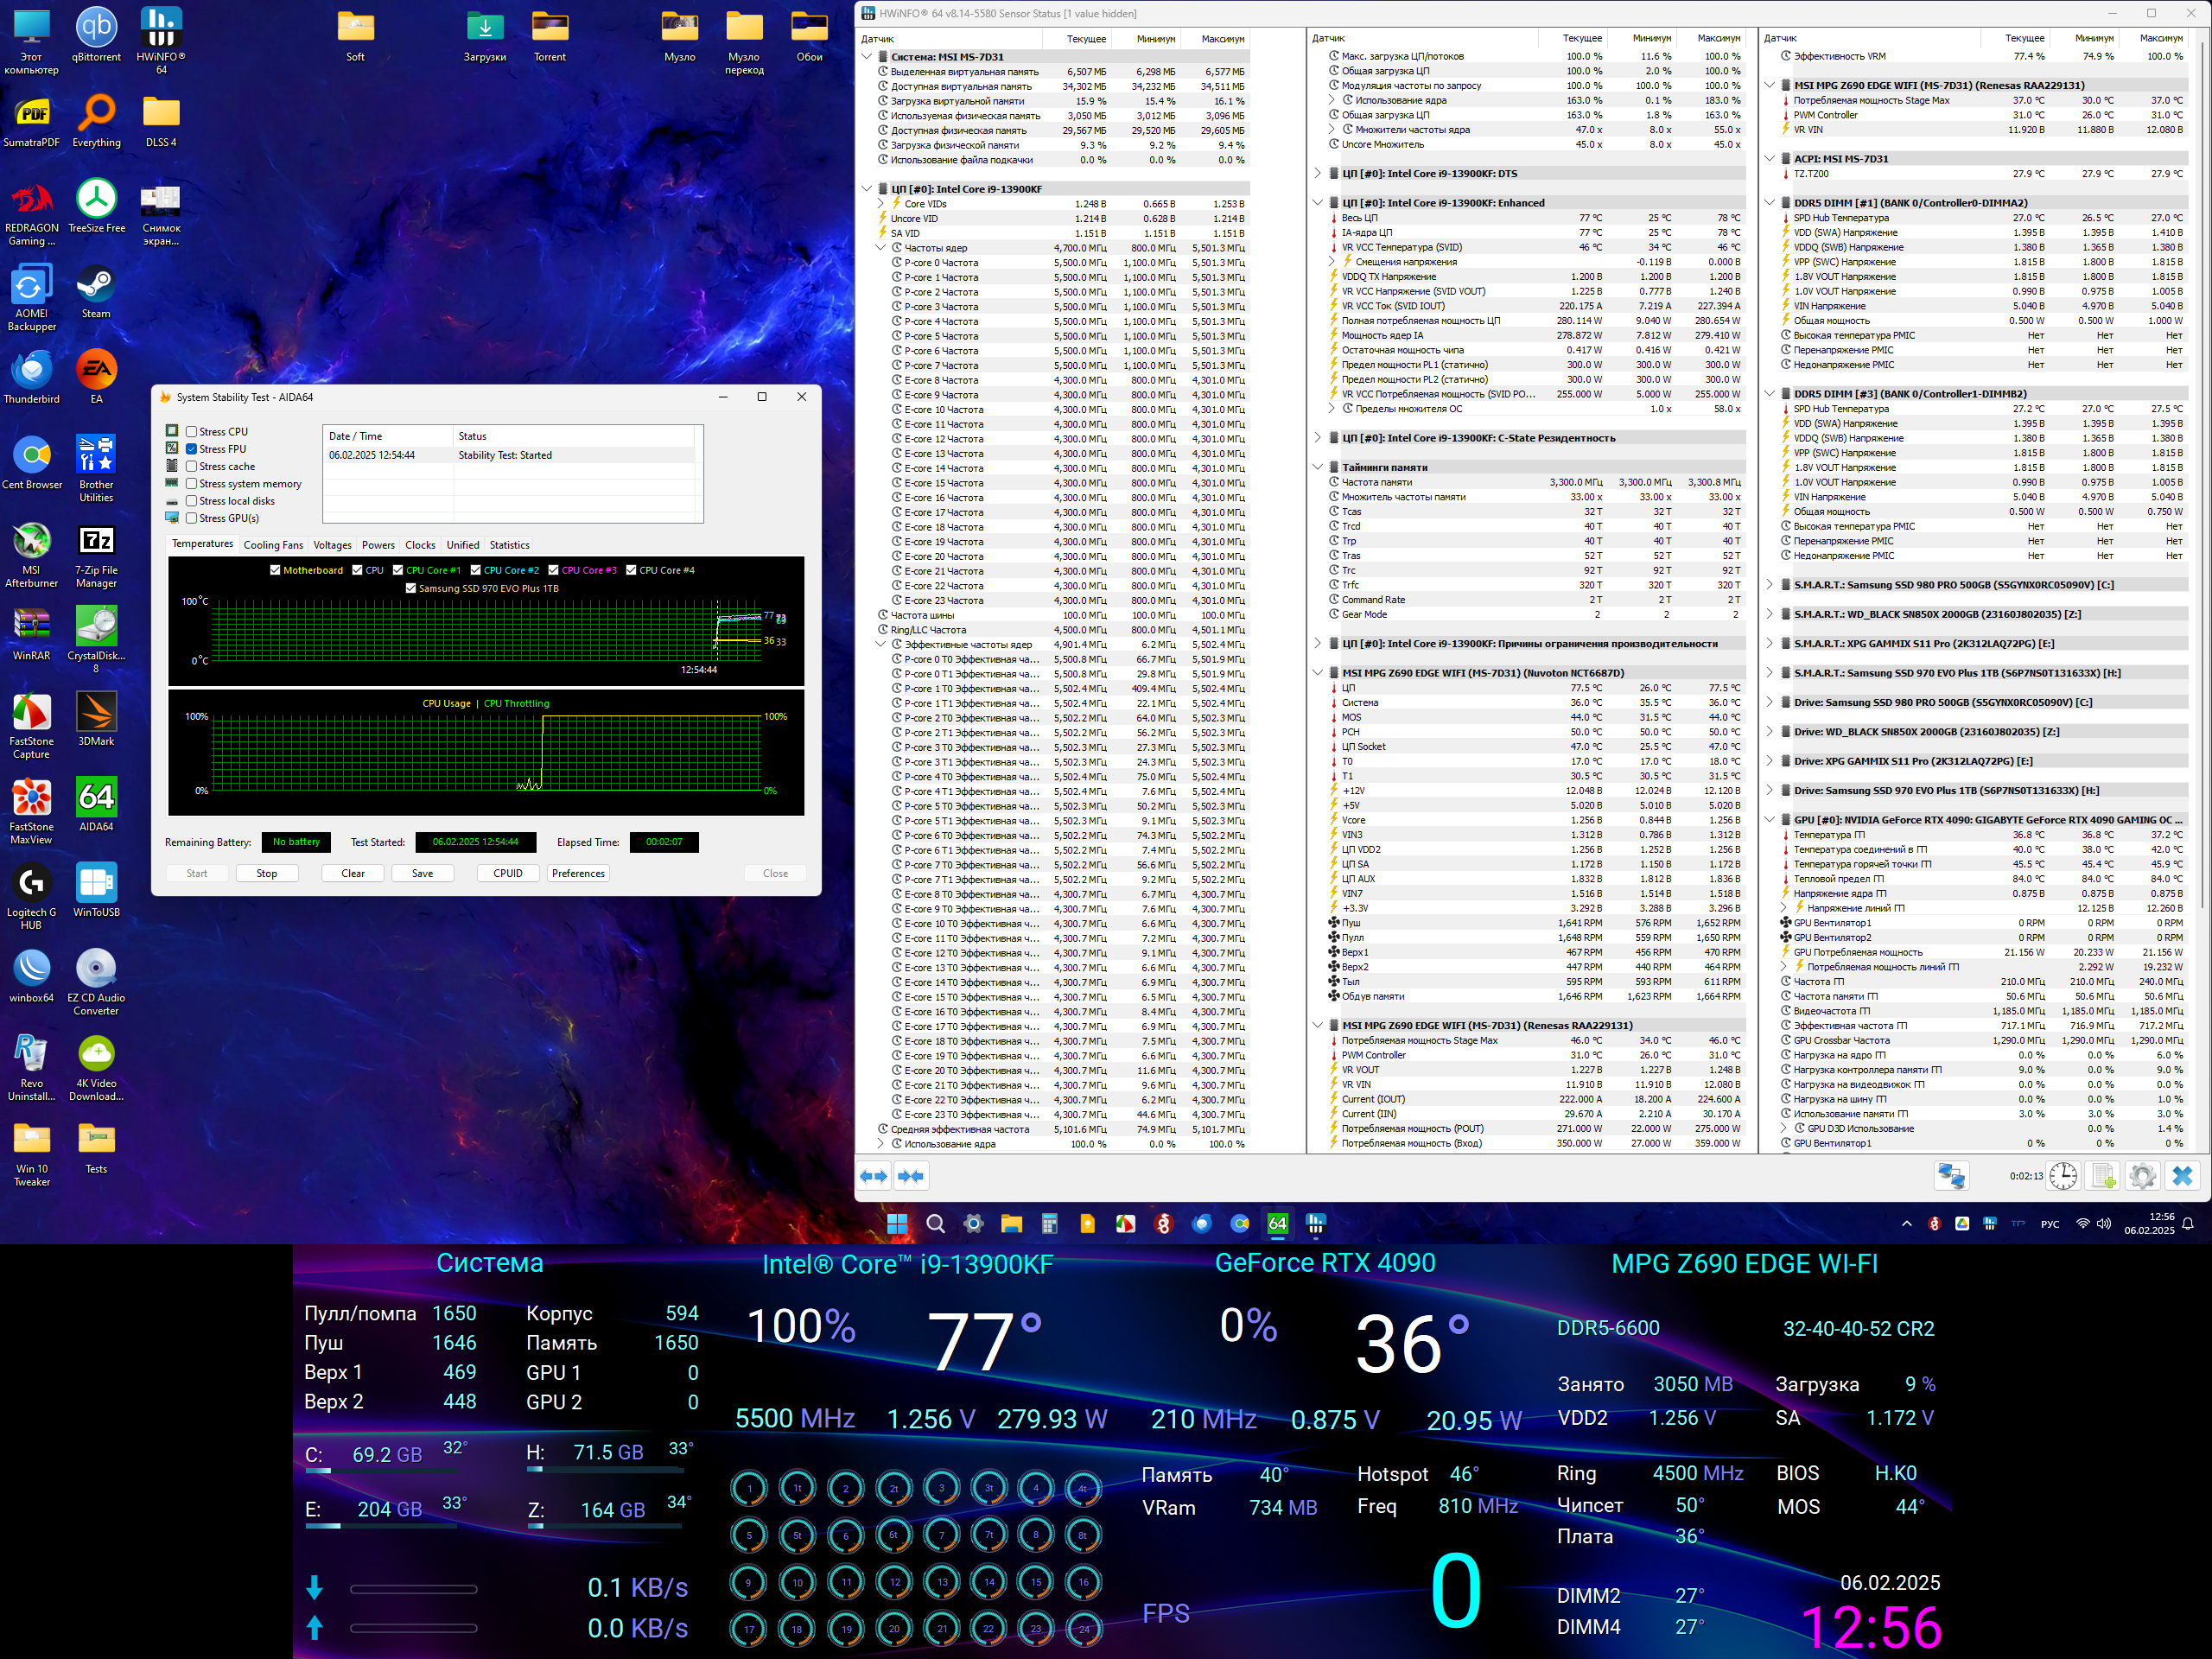Reset sensor timer with the clock icon

pyautogui.click(x=2063, y=1176)
